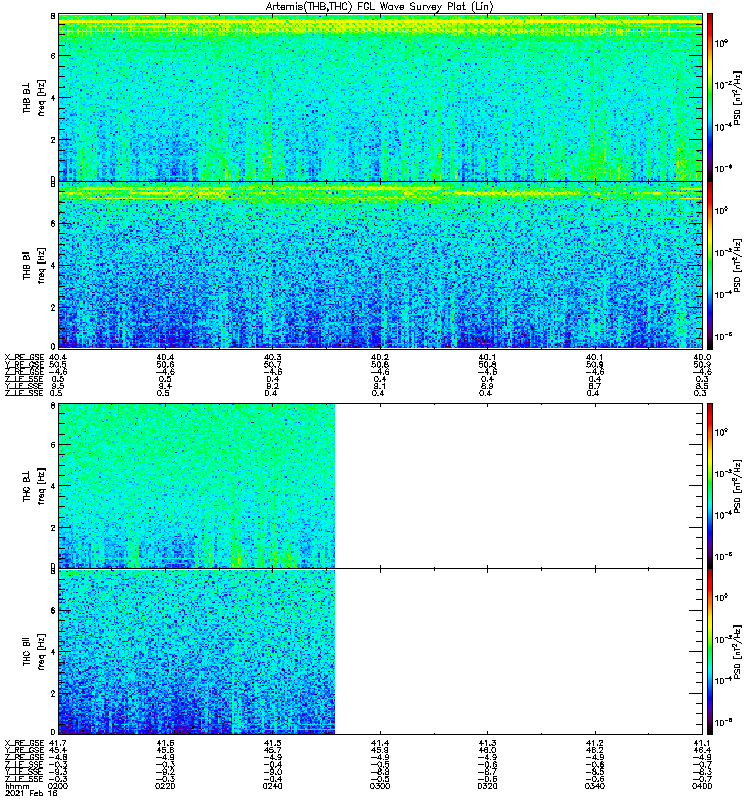The image size is (750, 800).
Task: Click the "THC B∥ freq [Hz]" axis label
Action: [34, 652]
